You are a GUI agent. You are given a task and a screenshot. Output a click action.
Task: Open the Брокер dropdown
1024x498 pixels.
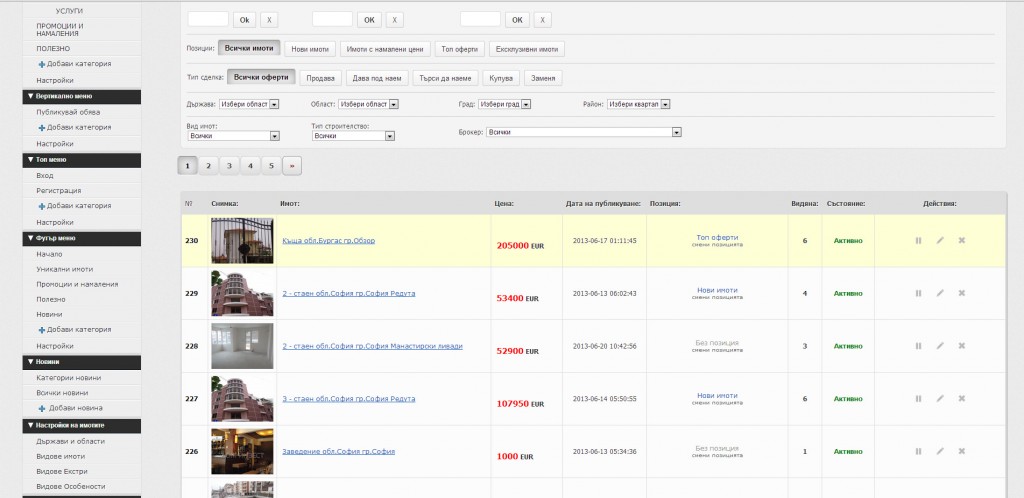(584, 132)
